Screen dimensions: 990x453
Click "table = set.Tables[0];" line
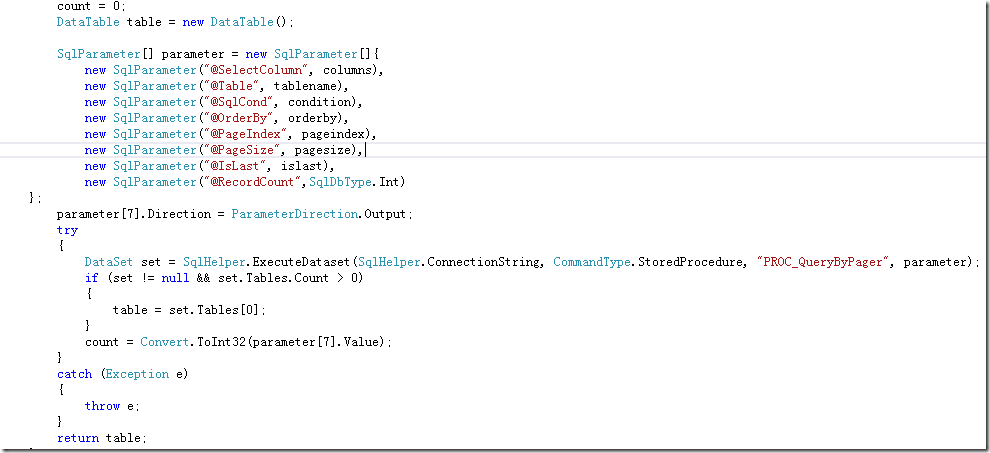coord(189,310)
